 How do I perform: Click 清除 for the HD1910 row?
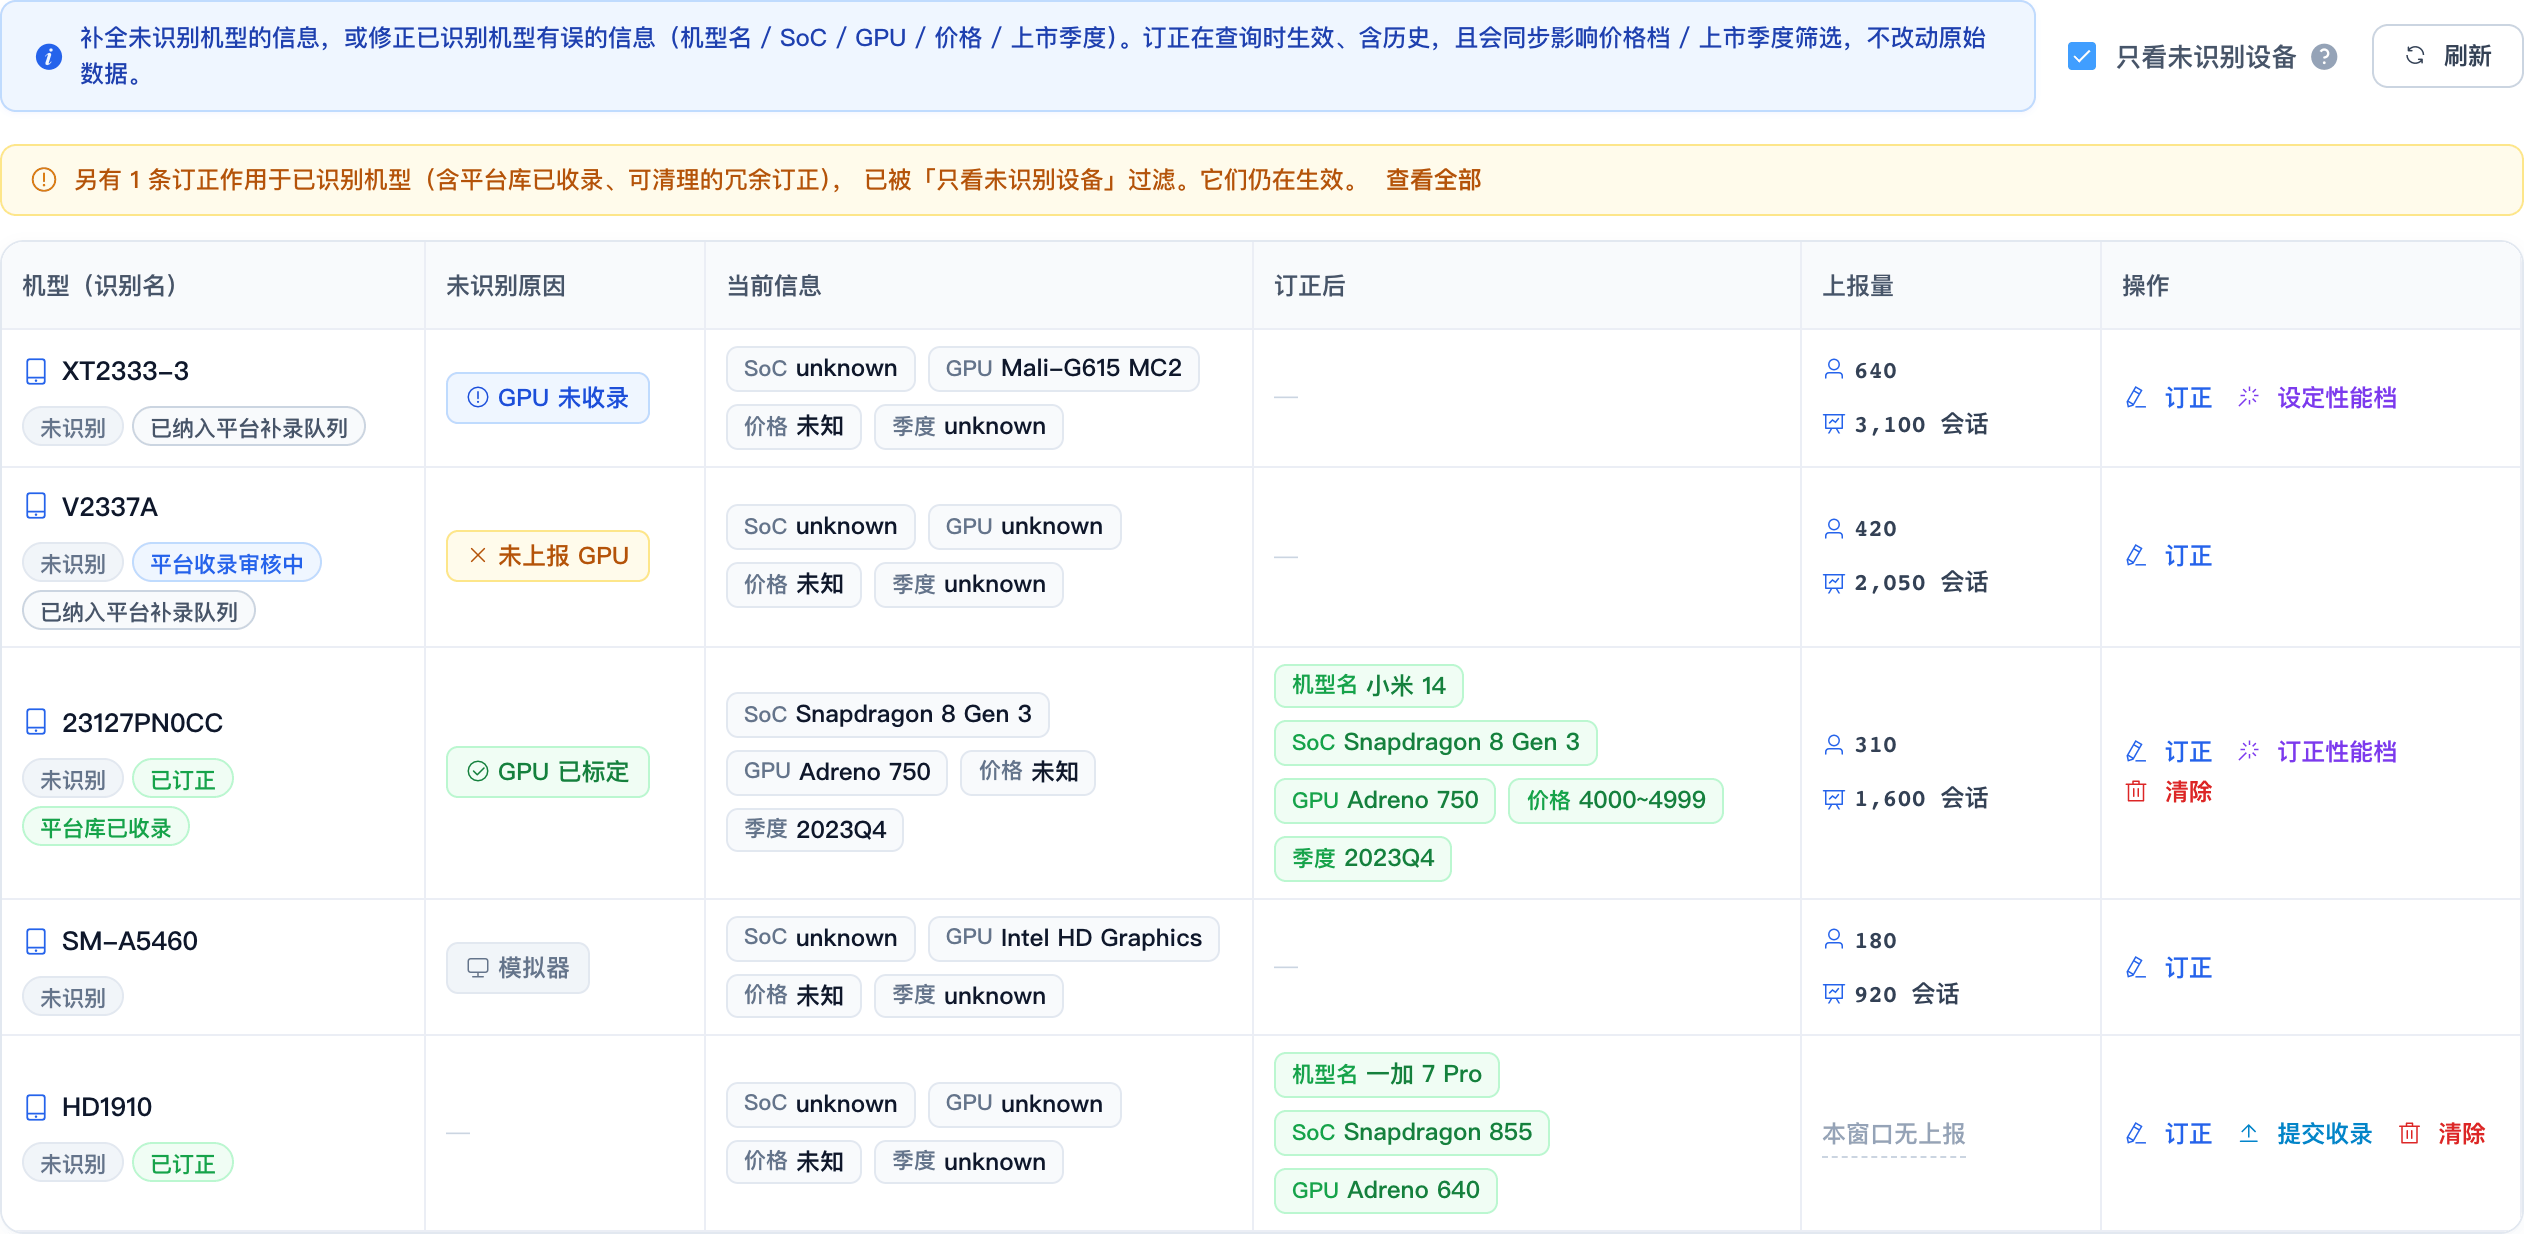2441,1134
